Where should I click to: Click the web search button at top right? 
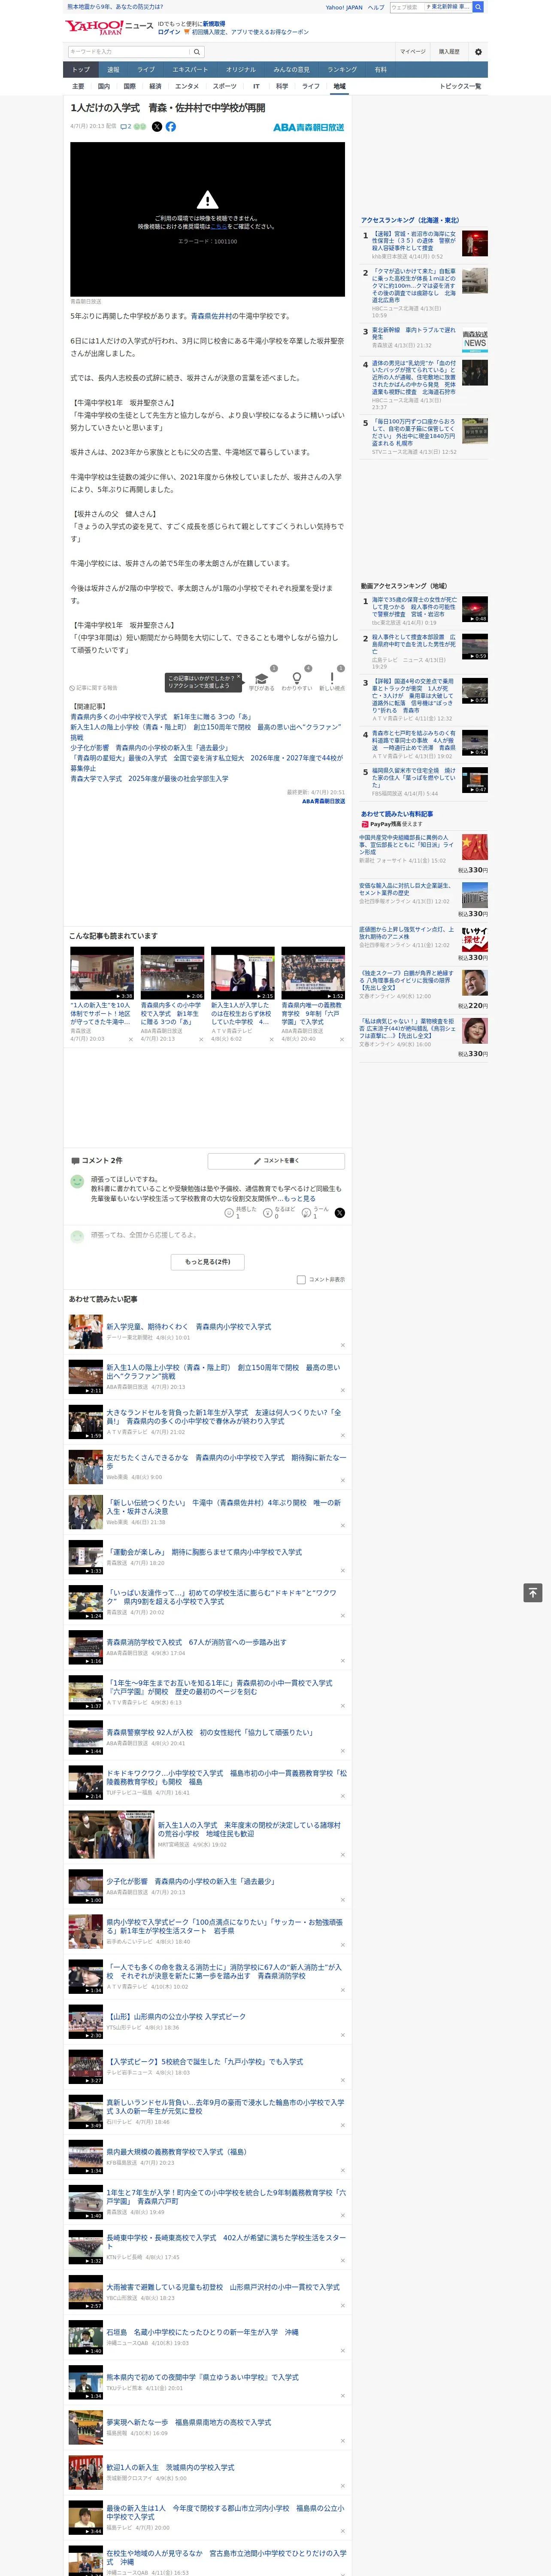click(478, 7)
